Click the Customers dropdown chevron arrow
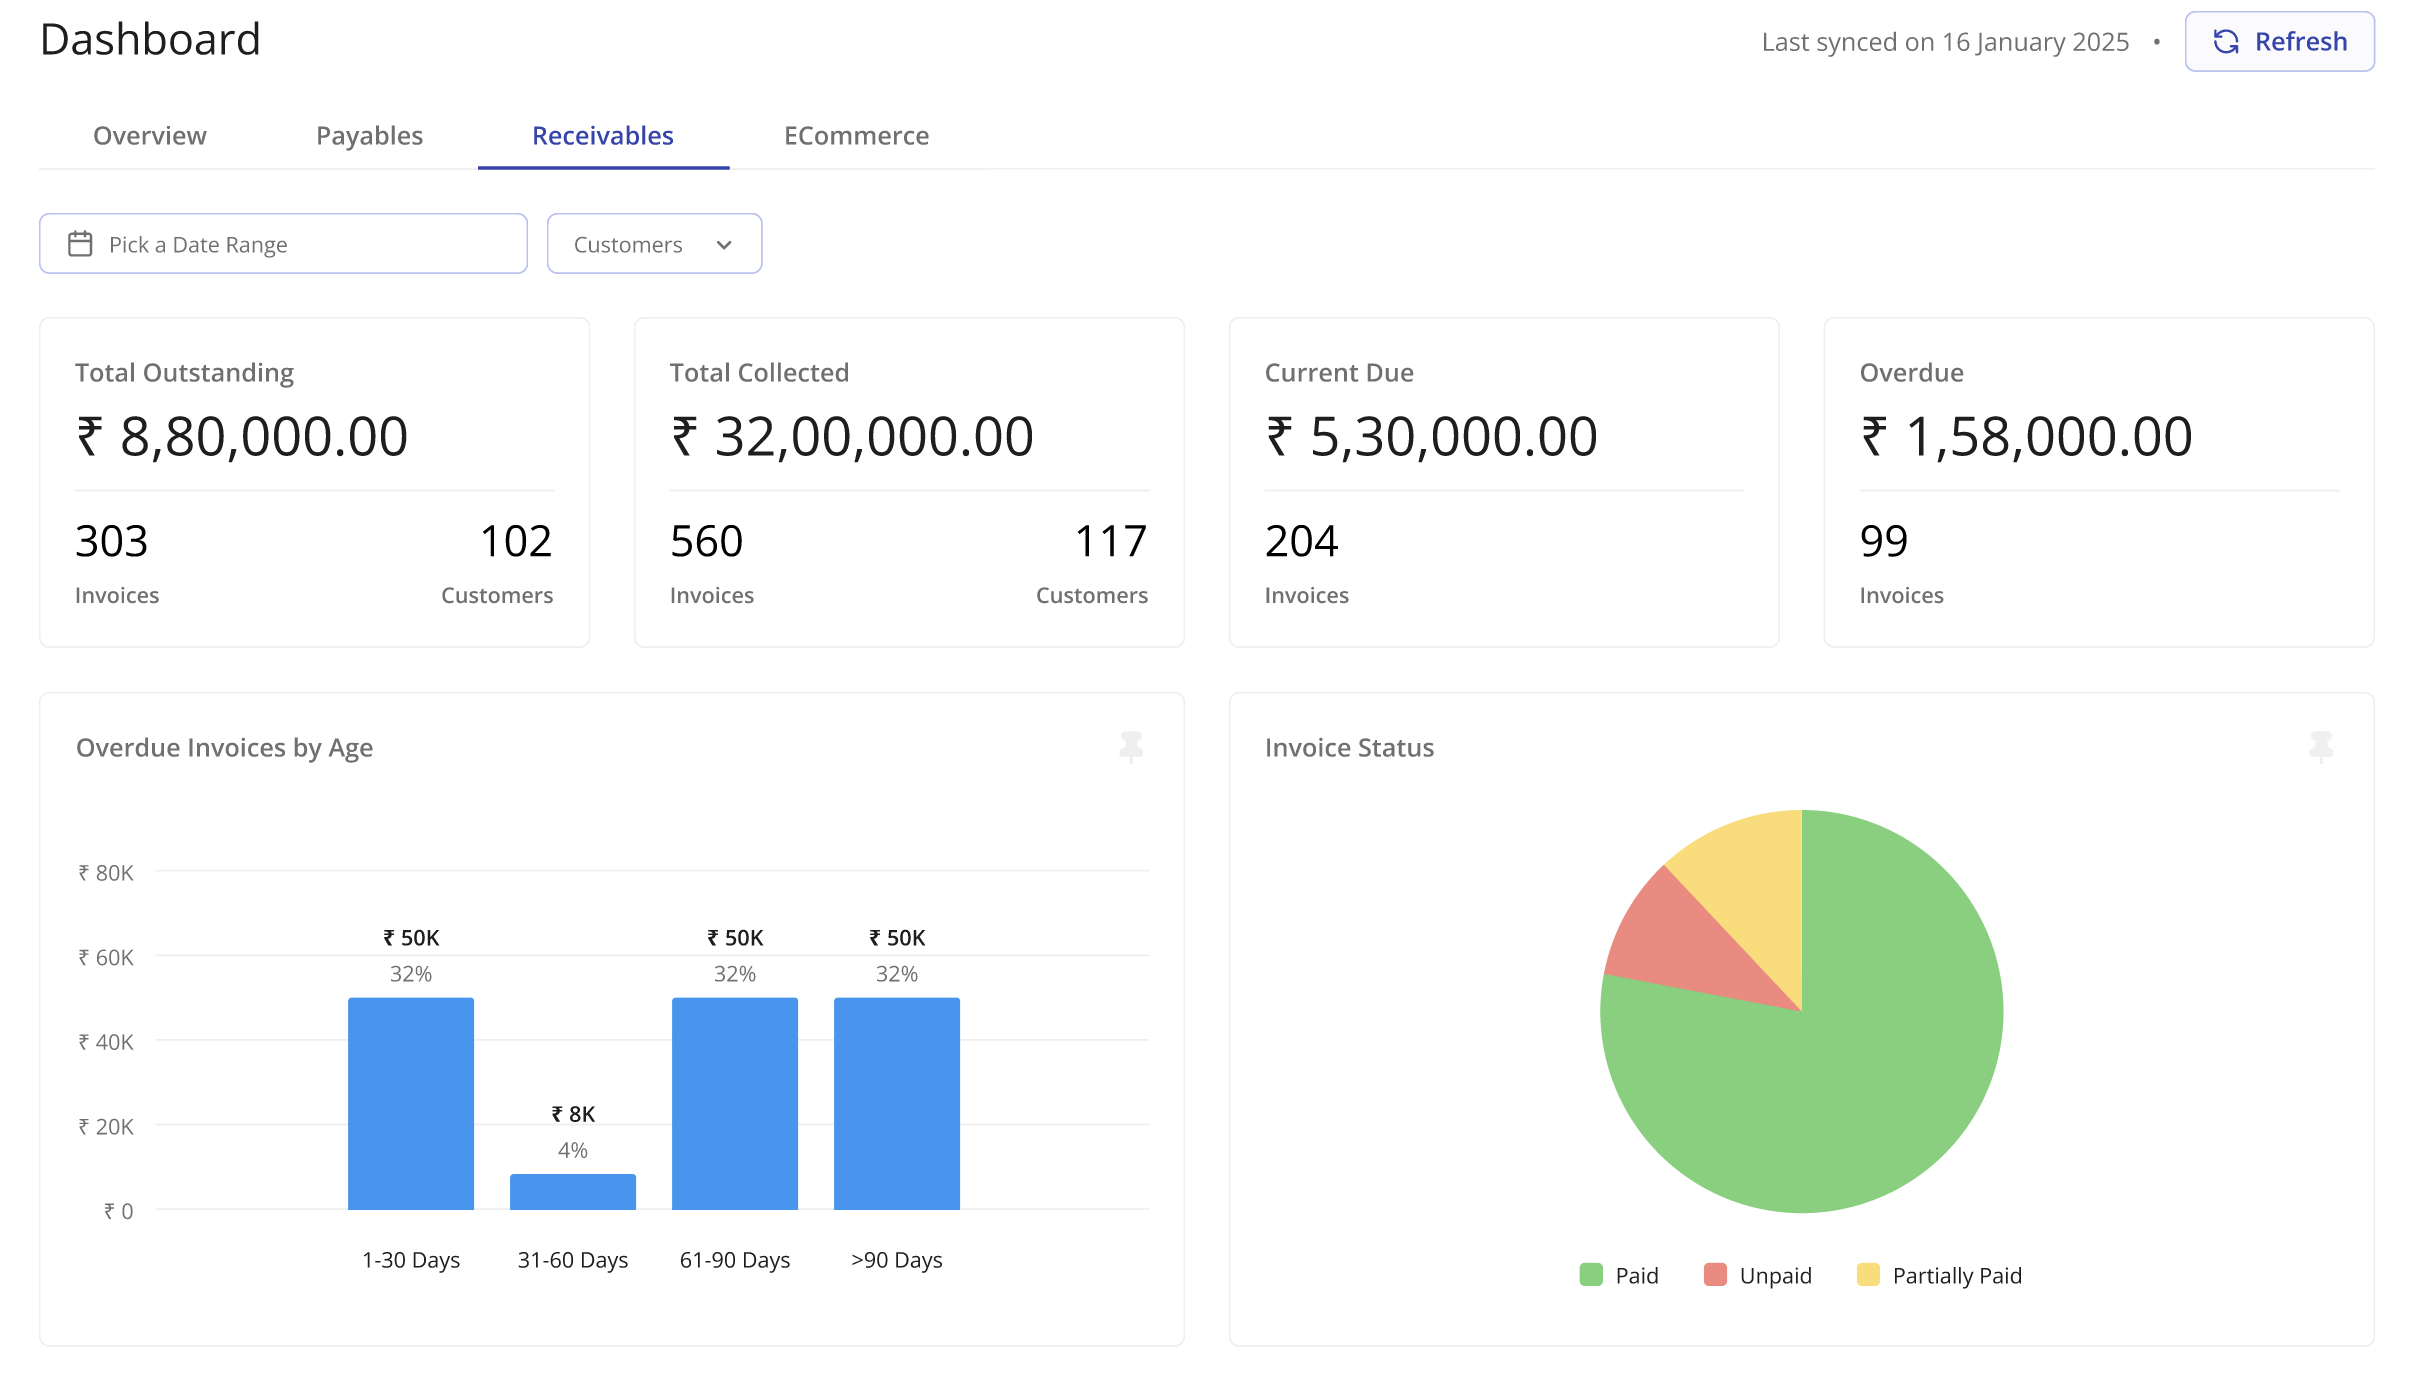This screenshot has width=2414, height=1382. 725,245
